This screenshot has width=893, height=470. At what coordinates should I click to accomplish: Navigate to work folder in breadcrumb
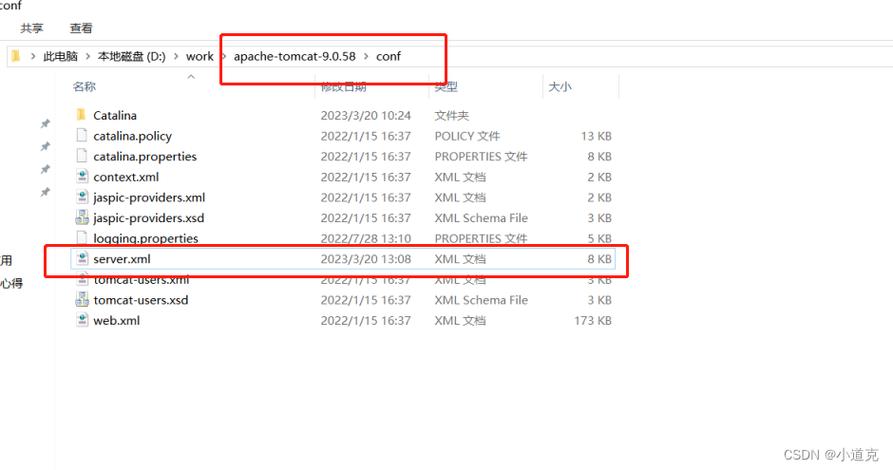coord(199,56)
